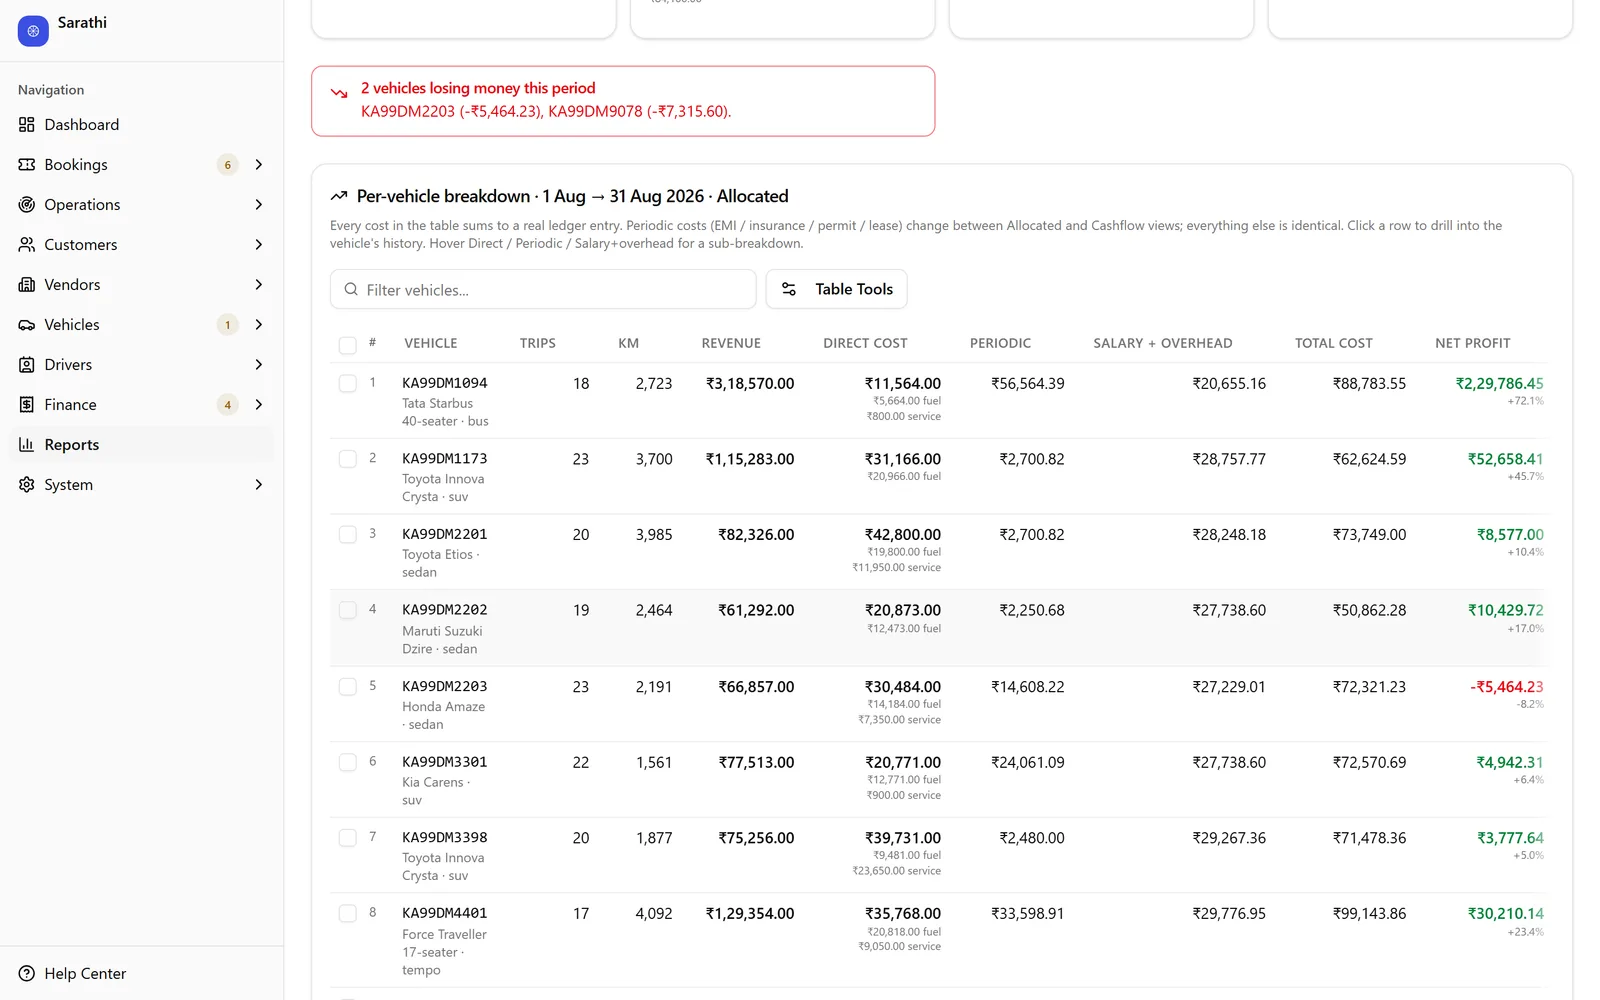Select the checkbox for KA99DM1094
Image resolution: width=1600 pixels, height=1000 pixels.
[x=348, y=383]
